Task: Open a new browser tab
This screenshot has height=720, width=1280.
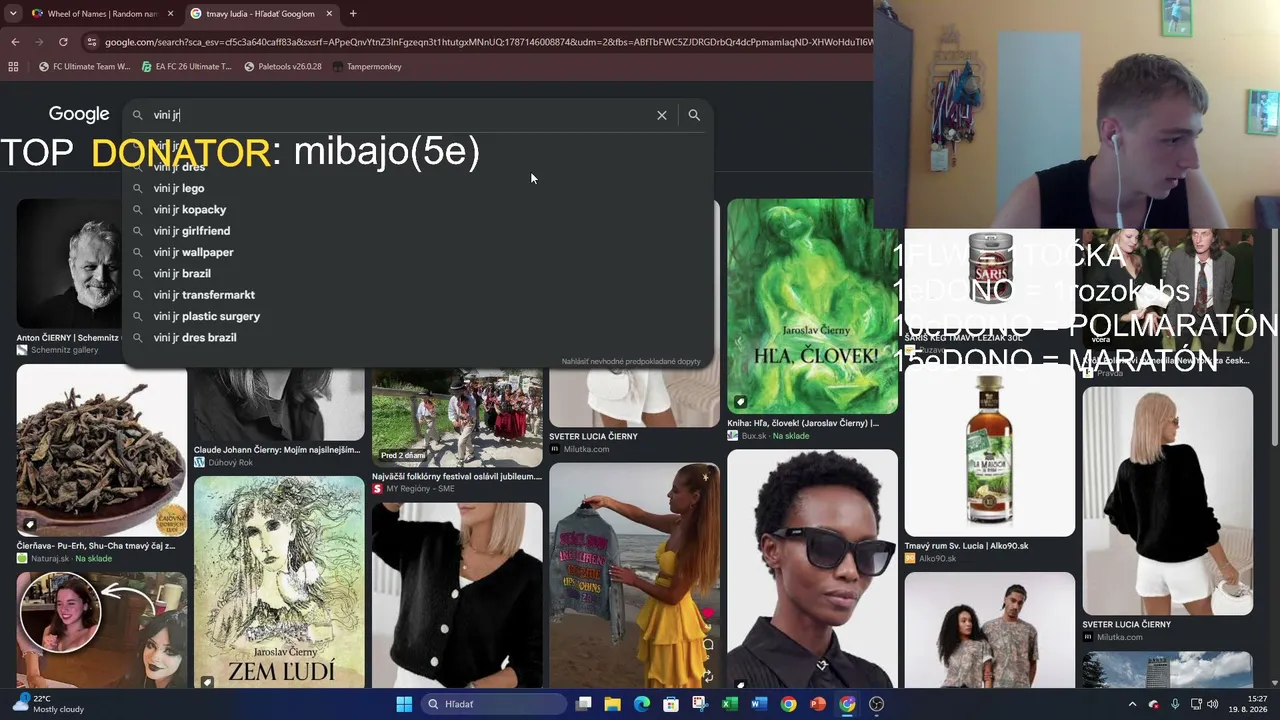Action: [x=353, y=14]
